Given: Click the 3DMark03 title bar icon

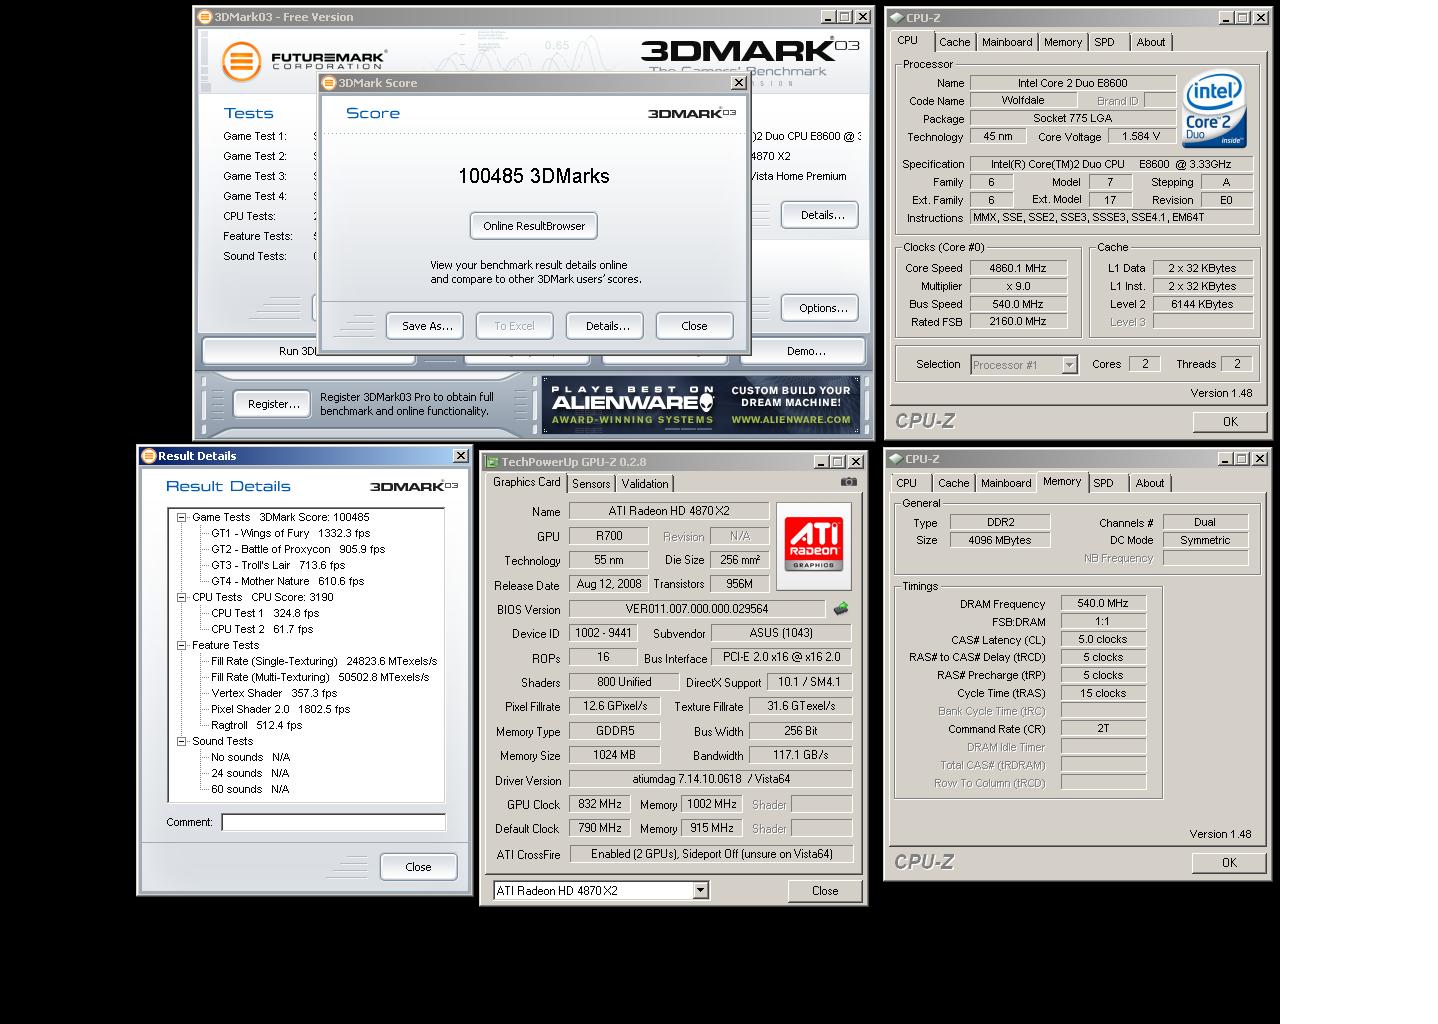Looking at the screenshot, I should [x=205, y=17].
